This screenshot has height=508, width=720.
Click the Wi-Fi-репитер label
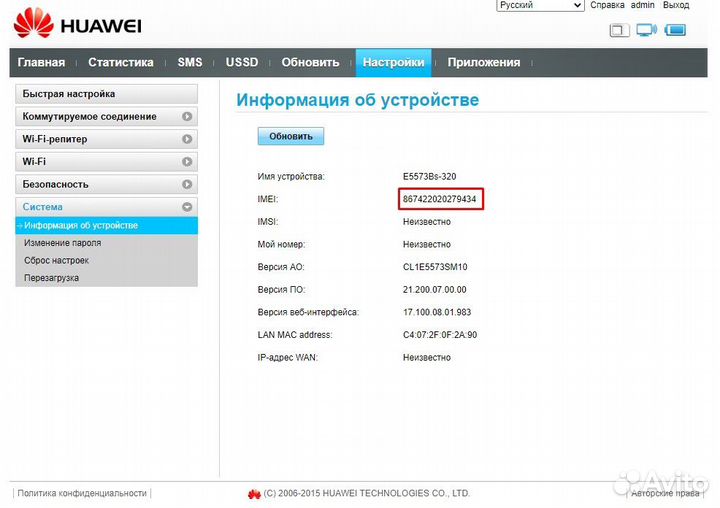coord(55,139)
